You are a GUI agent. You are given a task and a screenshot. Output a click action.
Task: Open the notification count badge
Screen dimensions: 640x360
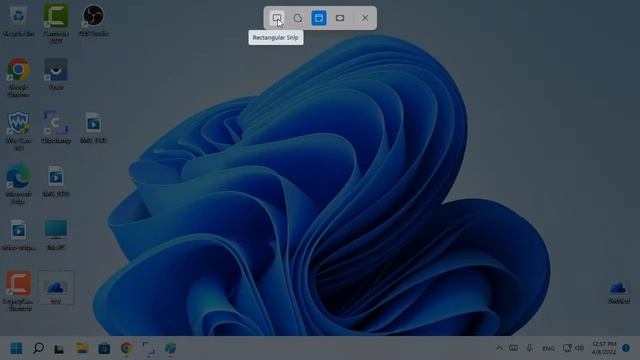point(626,348)
